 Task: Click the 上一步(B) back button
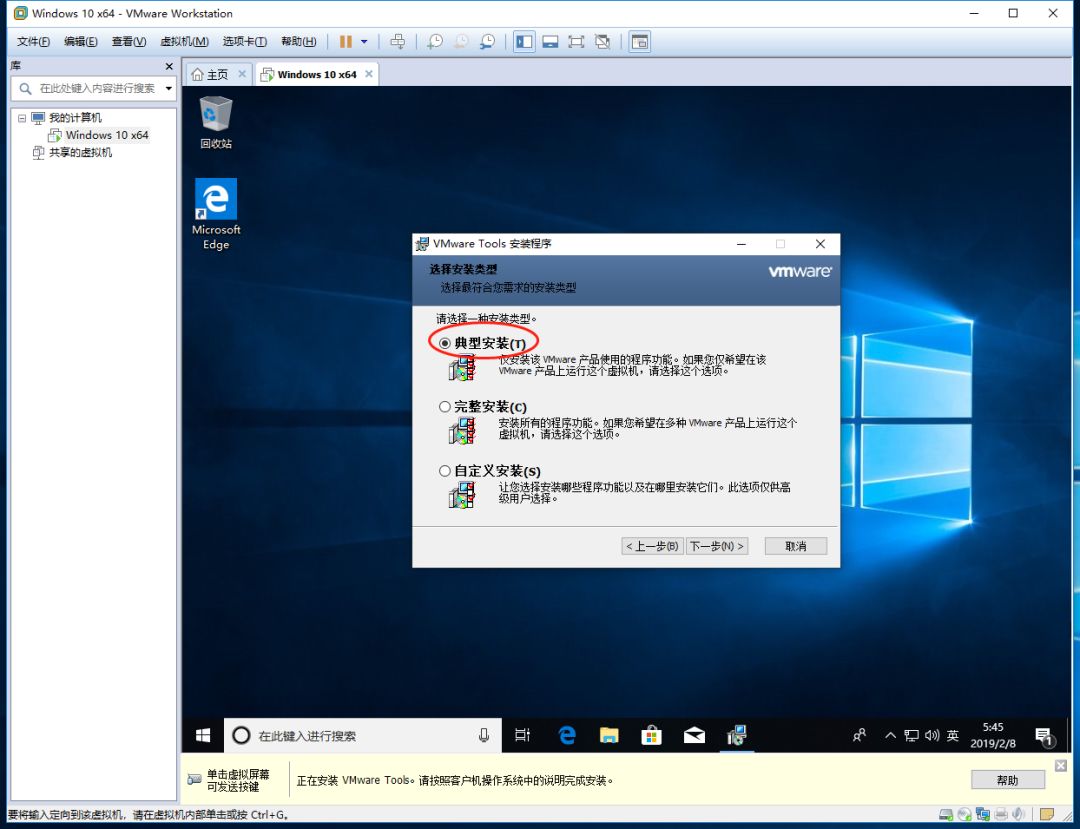click(x=652, y=546)
